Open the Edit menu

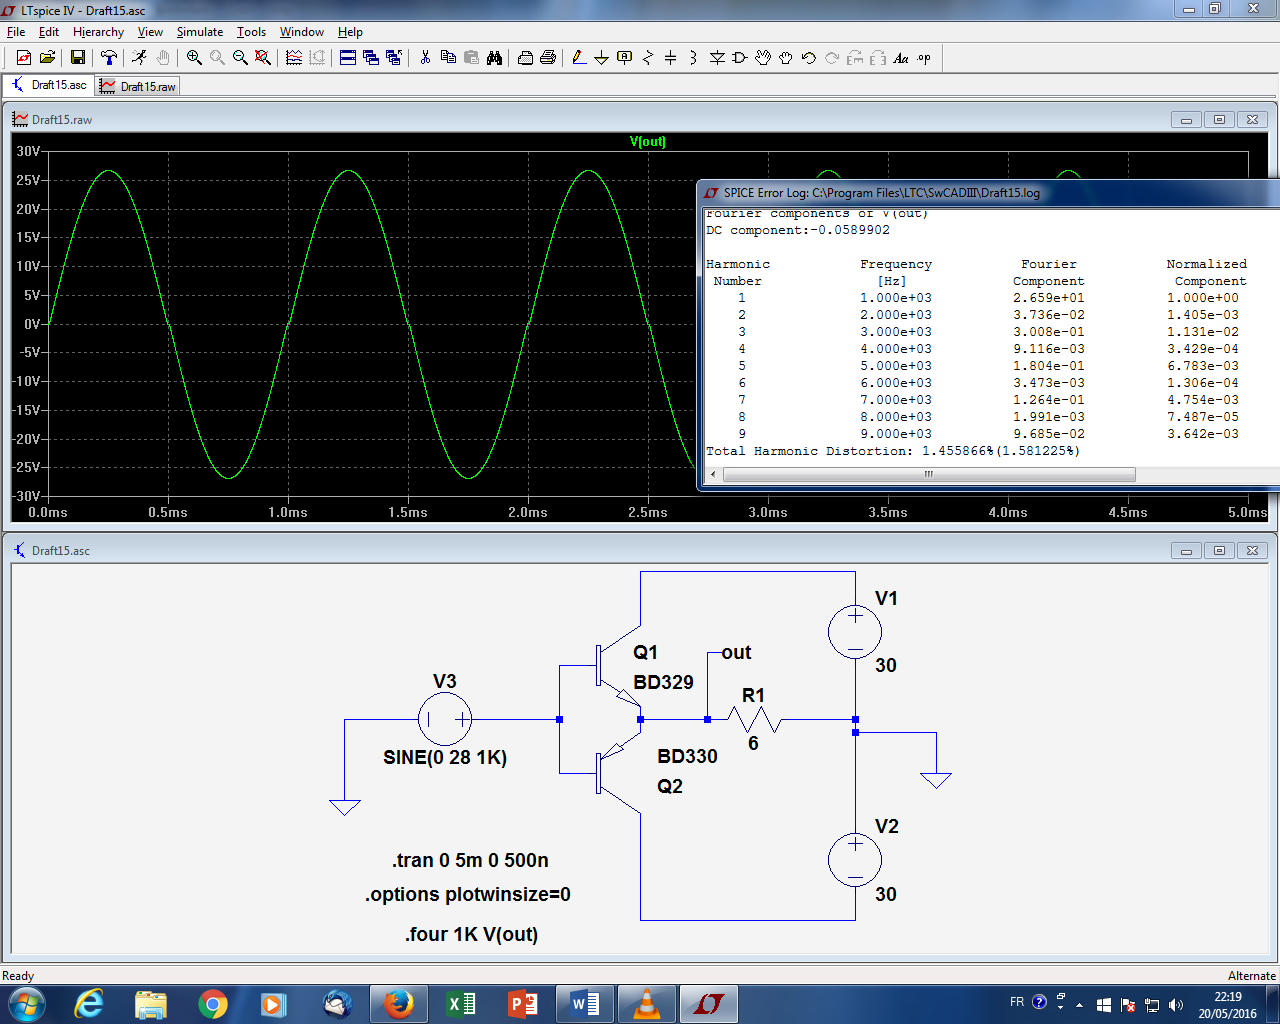(49, 32)
